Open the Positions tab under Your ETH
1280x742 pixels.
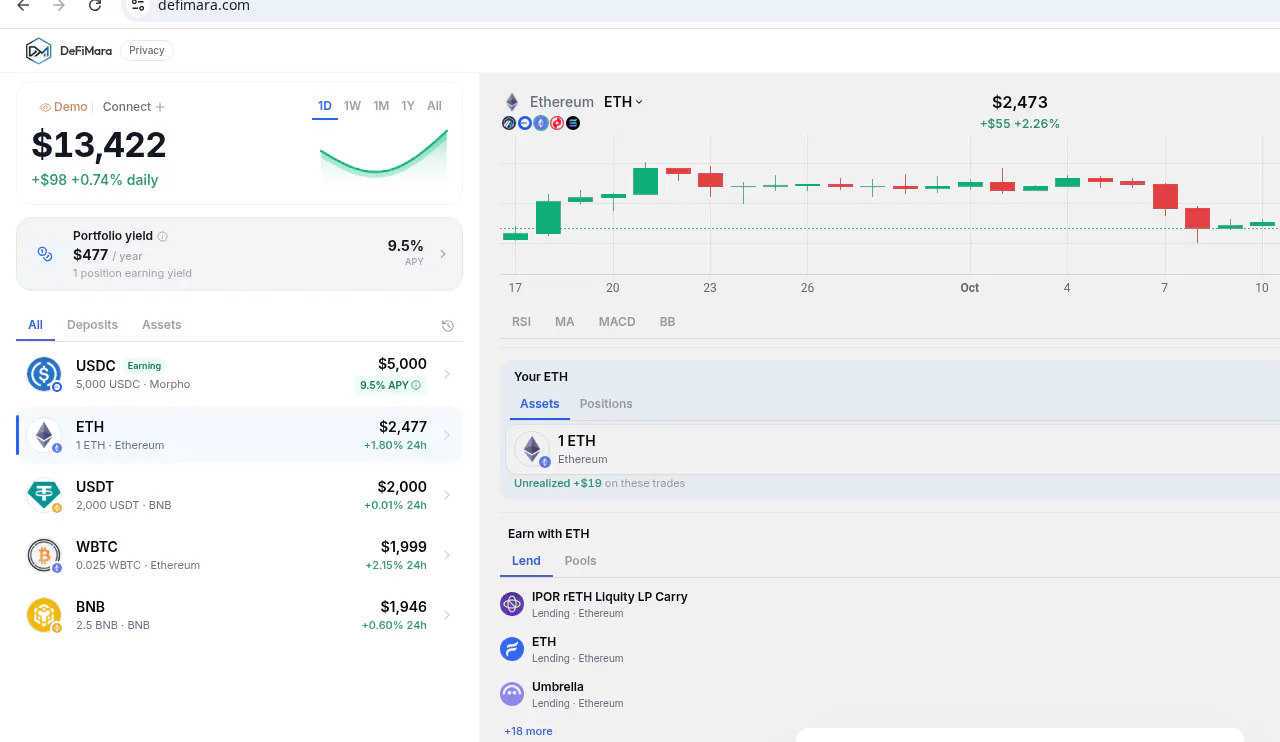[606, 404]
